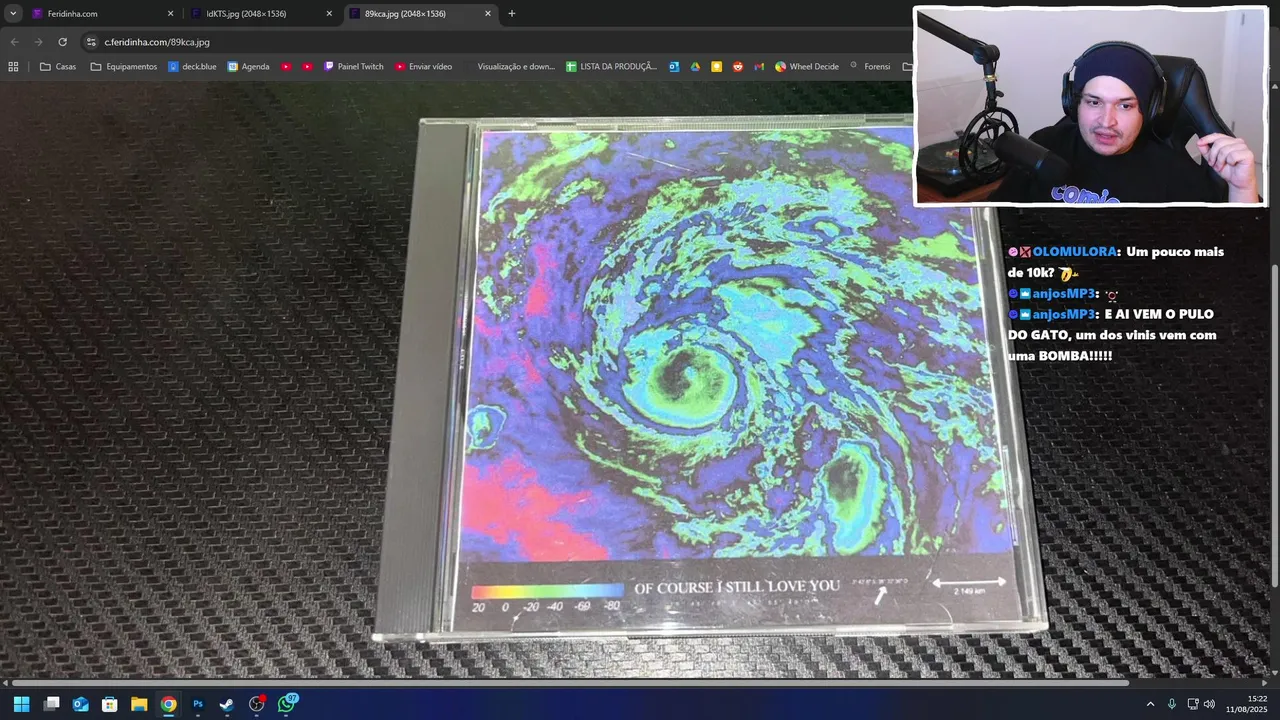The width and height of the screenshot is (1280, 720).
Task: Open Steam from the taskbar
Action: 227,704
